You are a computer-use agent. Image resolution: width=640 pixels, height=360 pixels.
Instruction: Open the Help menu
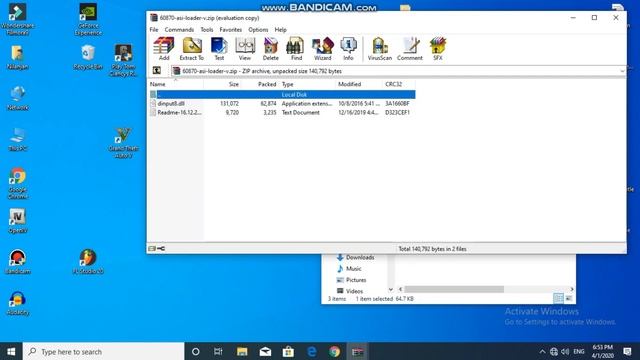[x=280, y=30]
